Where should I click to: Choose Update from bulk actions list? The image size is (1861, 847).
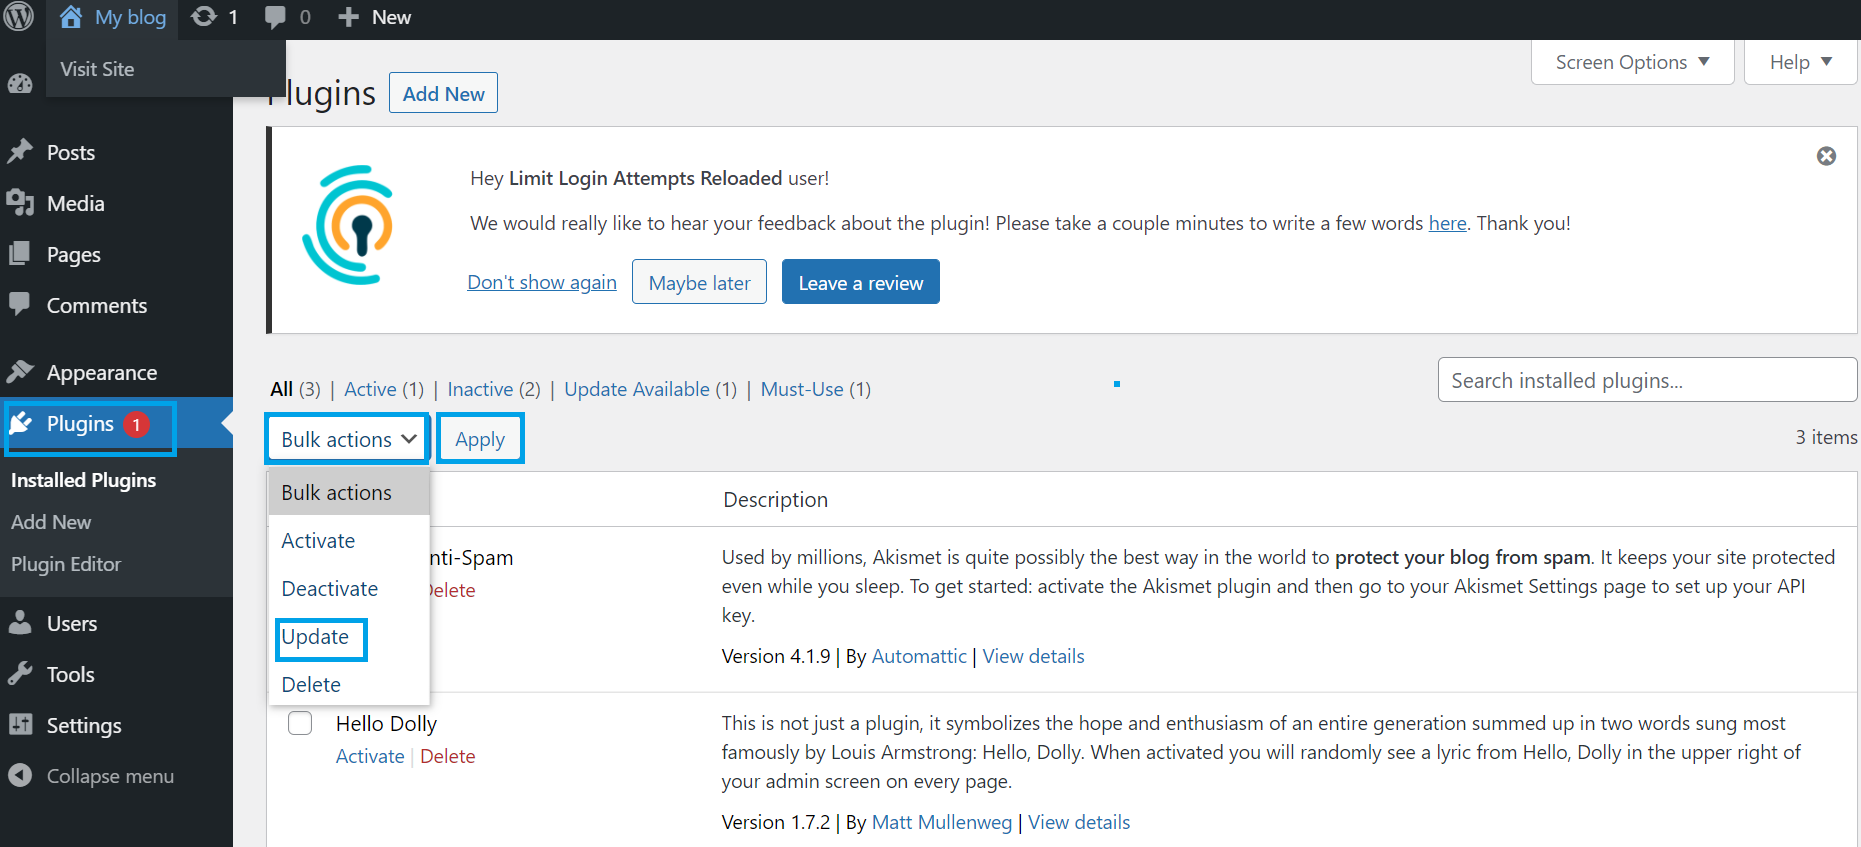pos(348,637)
